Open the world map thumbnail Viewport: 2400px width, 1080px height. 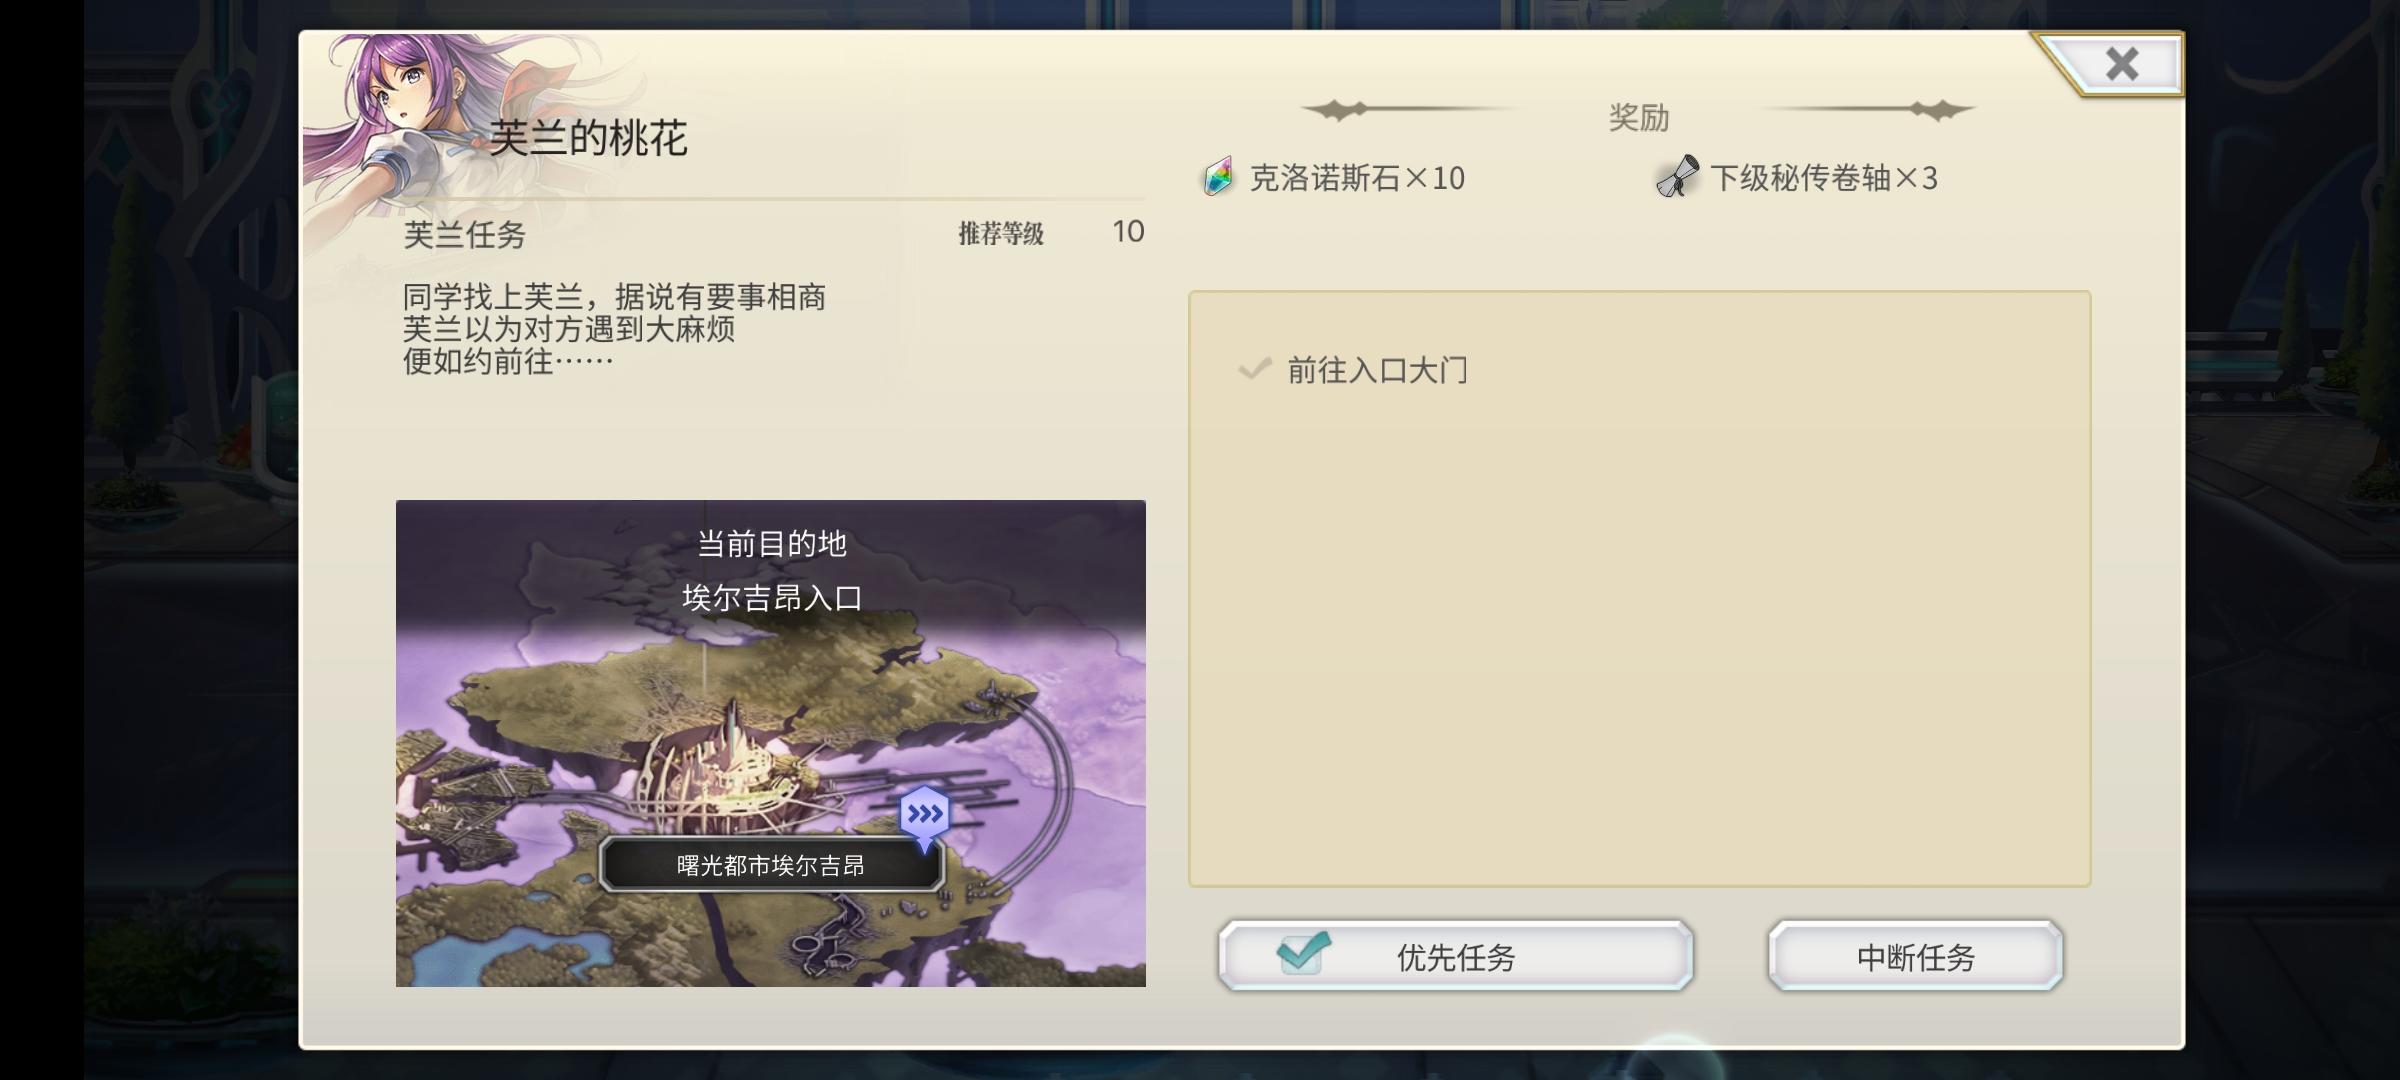click(x=770, y=743)
